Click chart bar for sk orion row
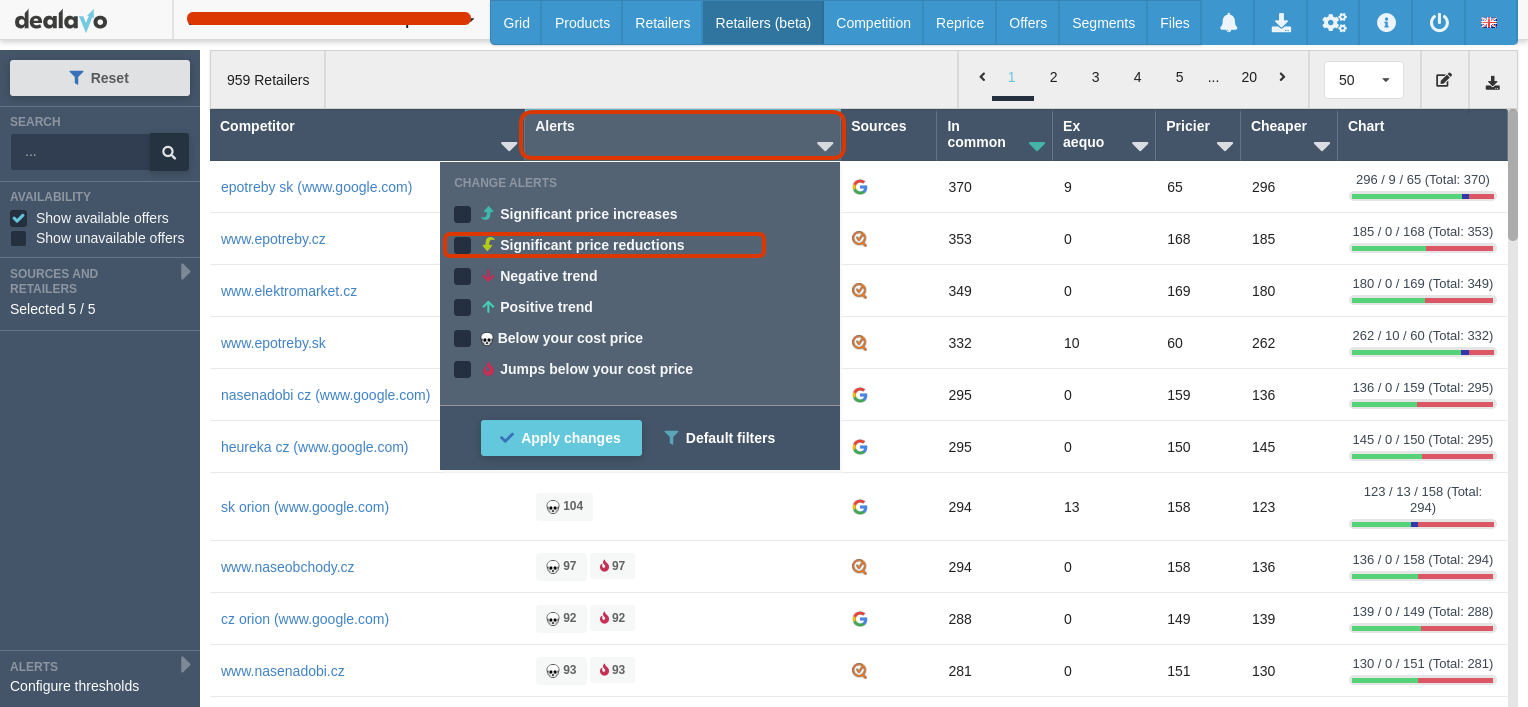The width and height of the screenshot is (1528, 707). coord(1422,524)
